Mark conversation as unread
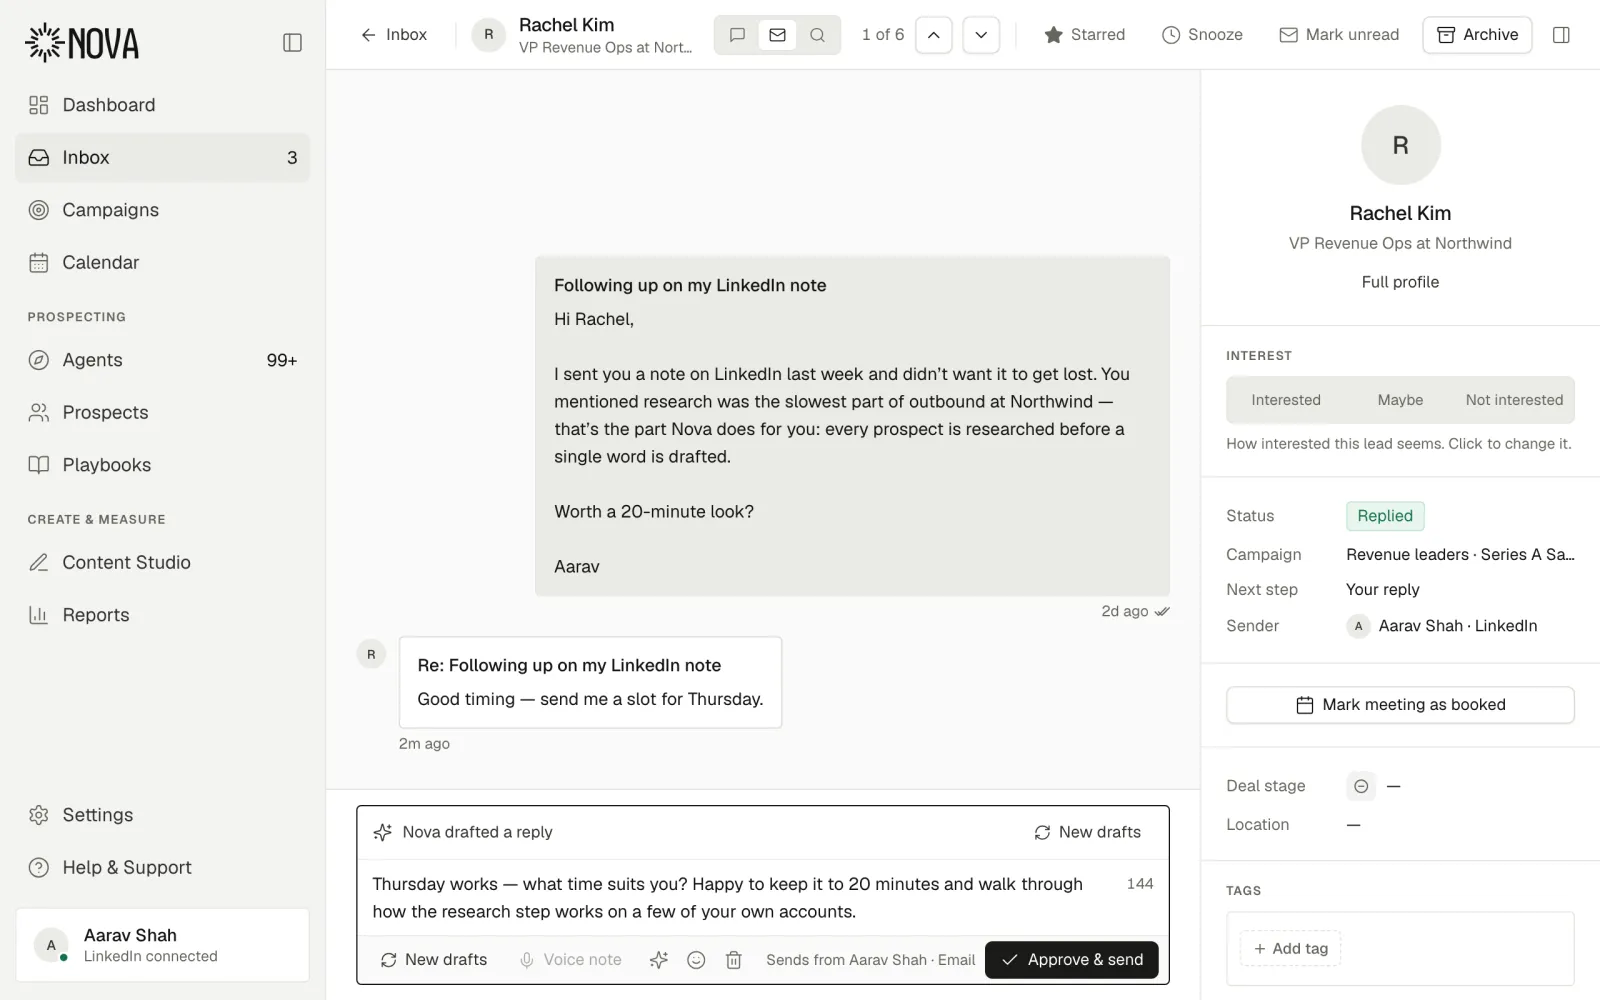 (x=1339, y=35)
